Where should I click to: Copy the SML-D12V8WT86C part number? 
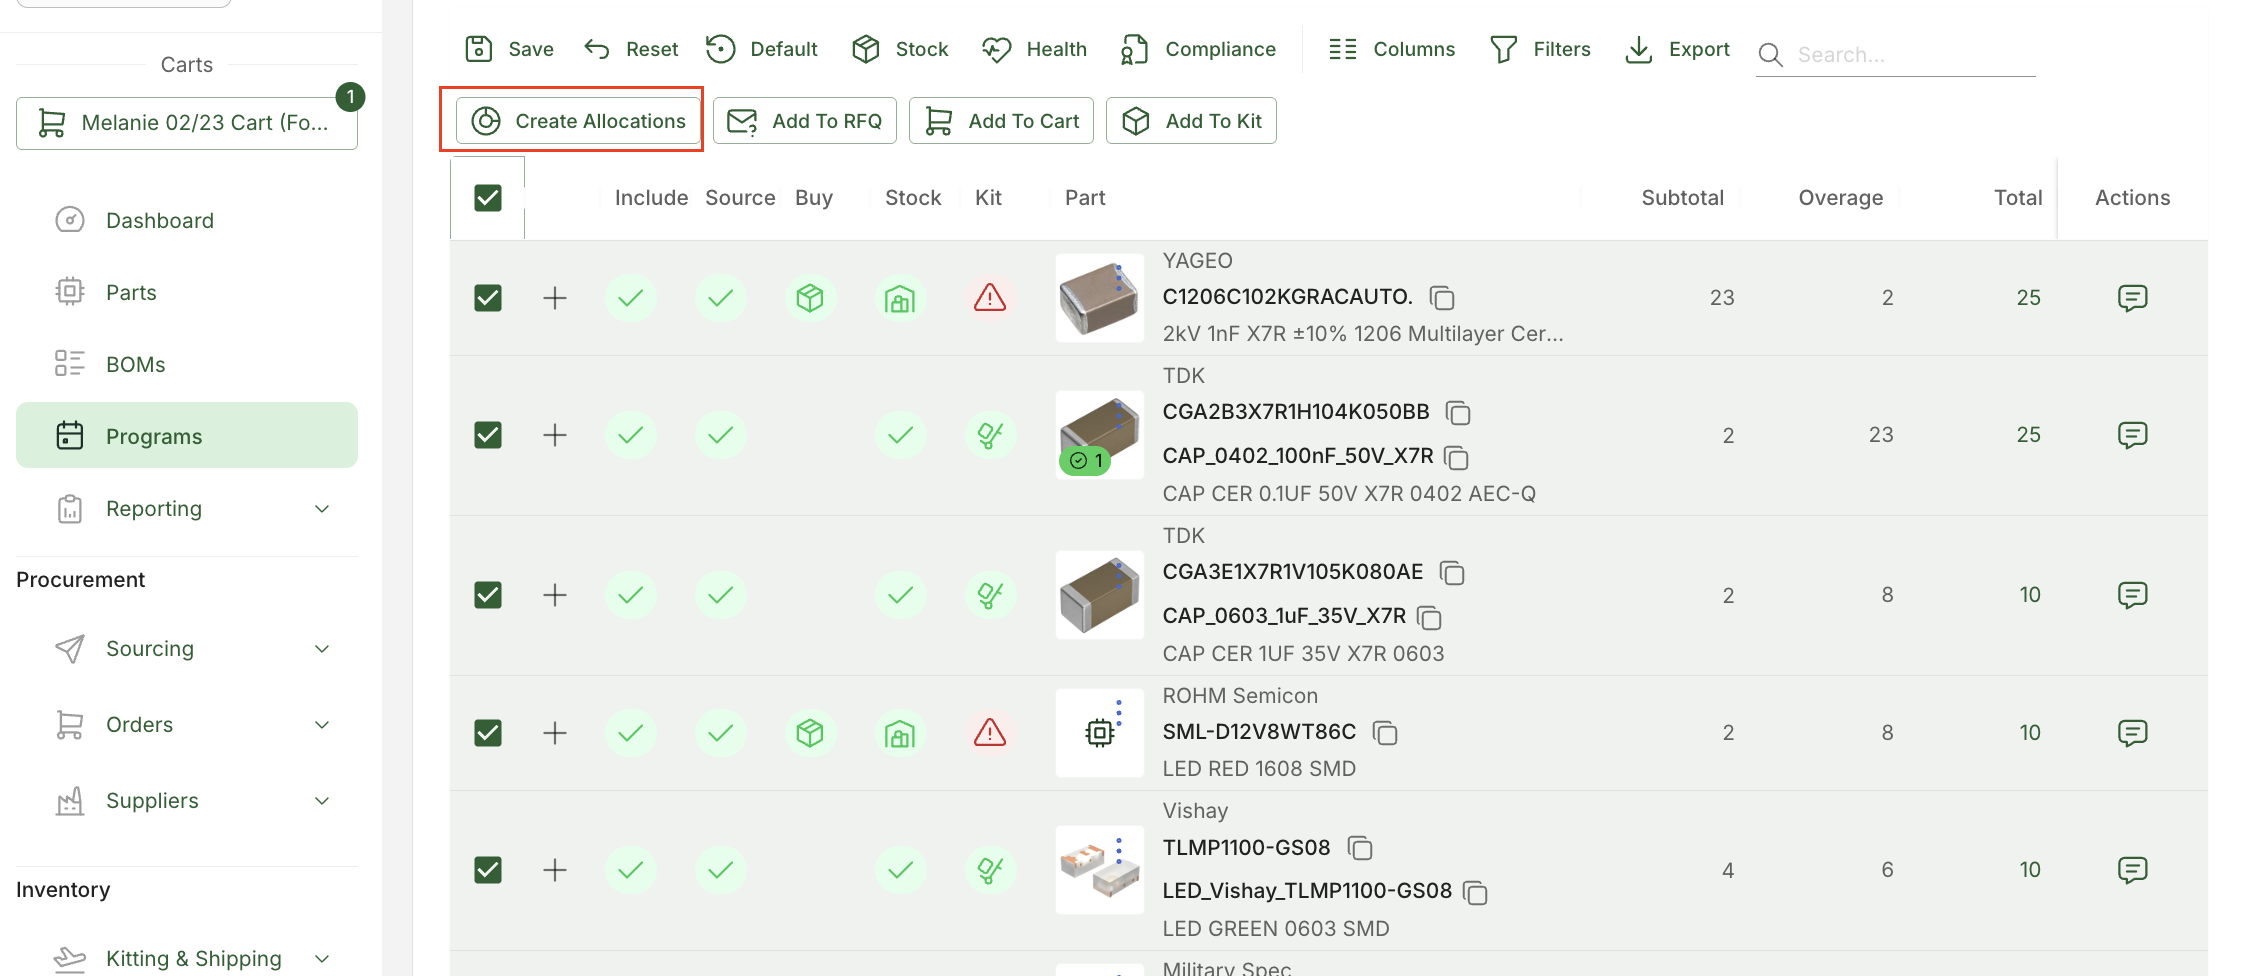coord(1385,733)
